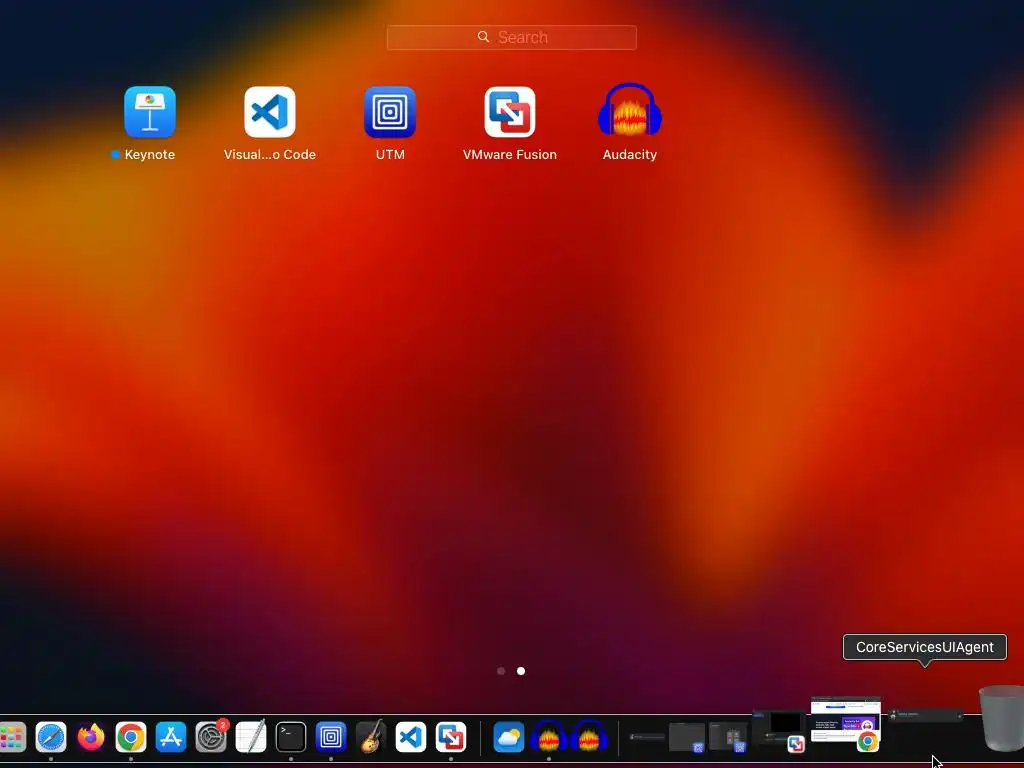This screenshot has width=1024, height=768.
Task: Switch to the first Launchpad page dot
Action: (501, 671)
